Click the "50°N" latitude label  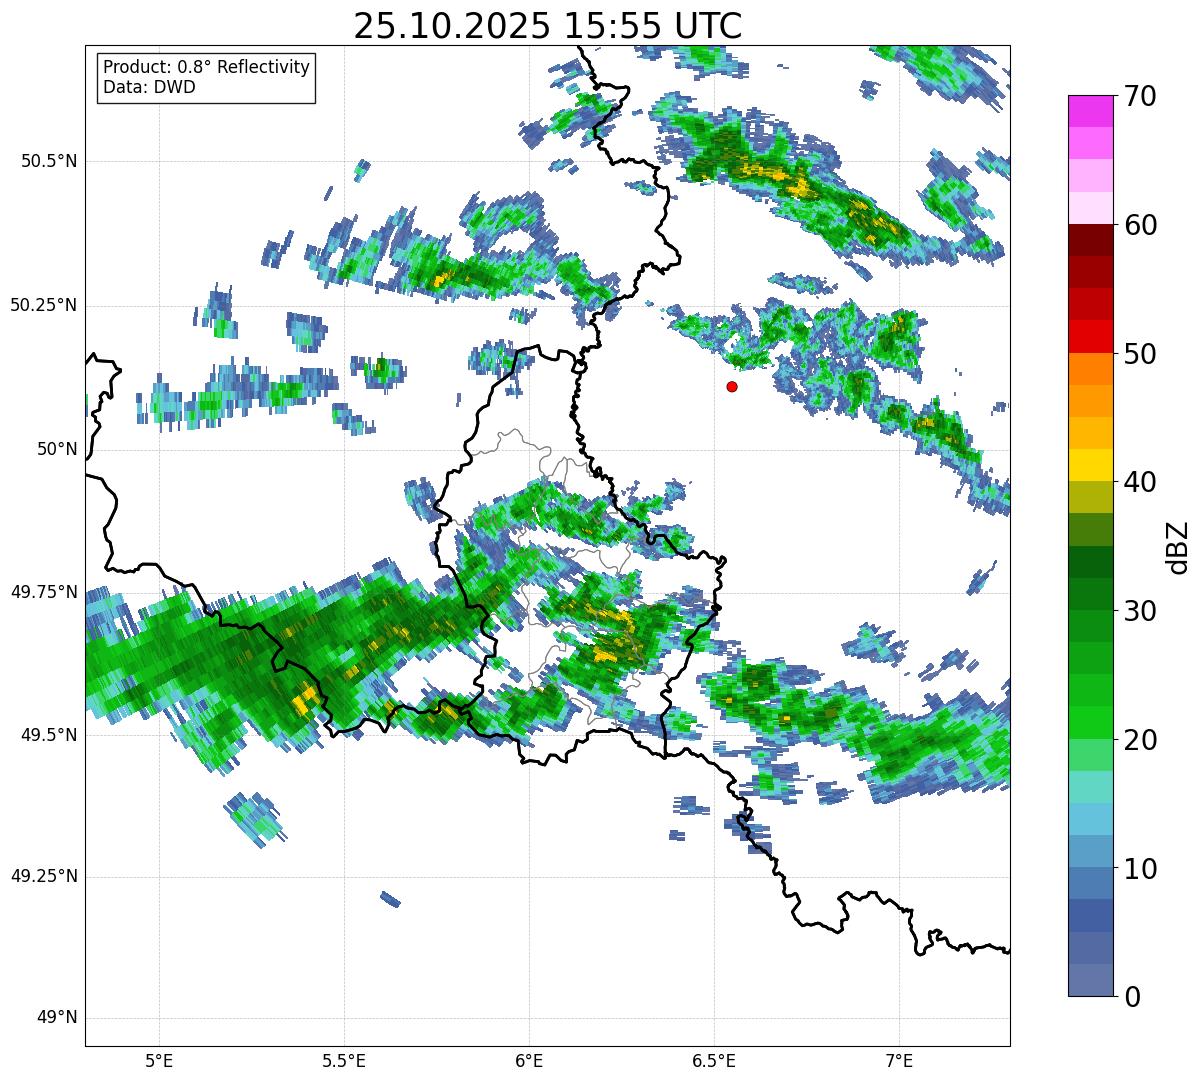tap(56, 449)
